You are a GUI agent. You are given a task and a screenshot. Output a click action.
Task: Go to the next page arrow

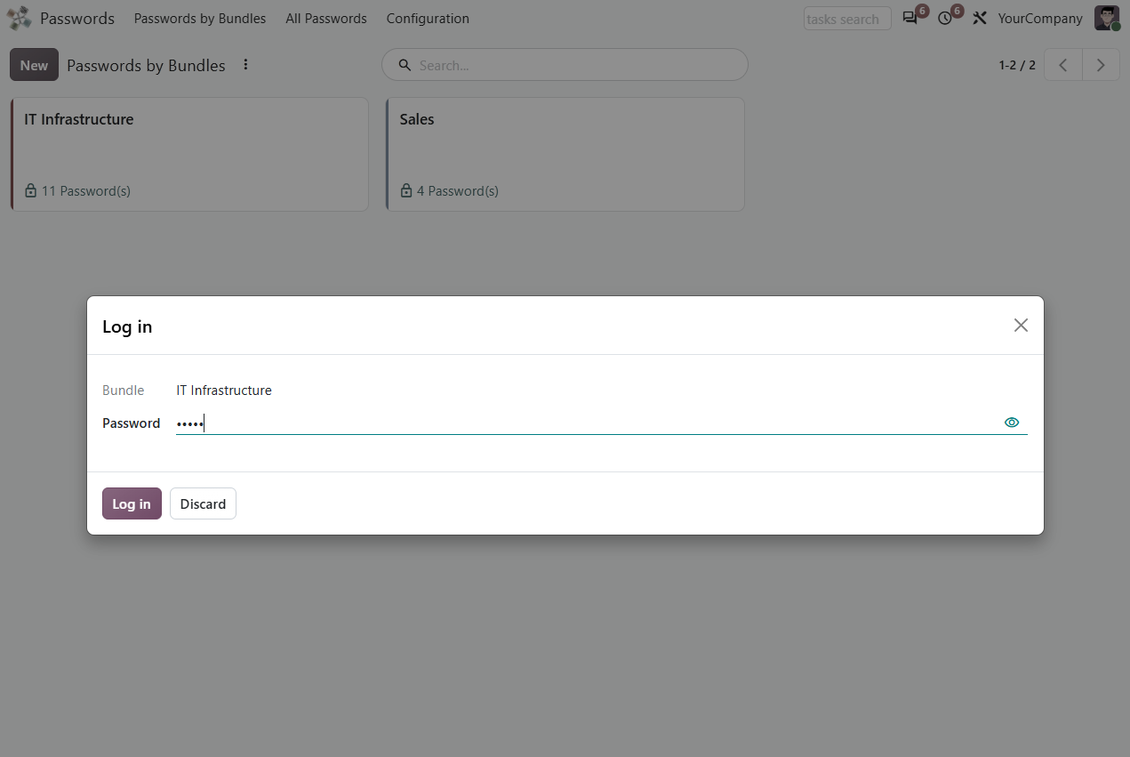[1100, 65]
